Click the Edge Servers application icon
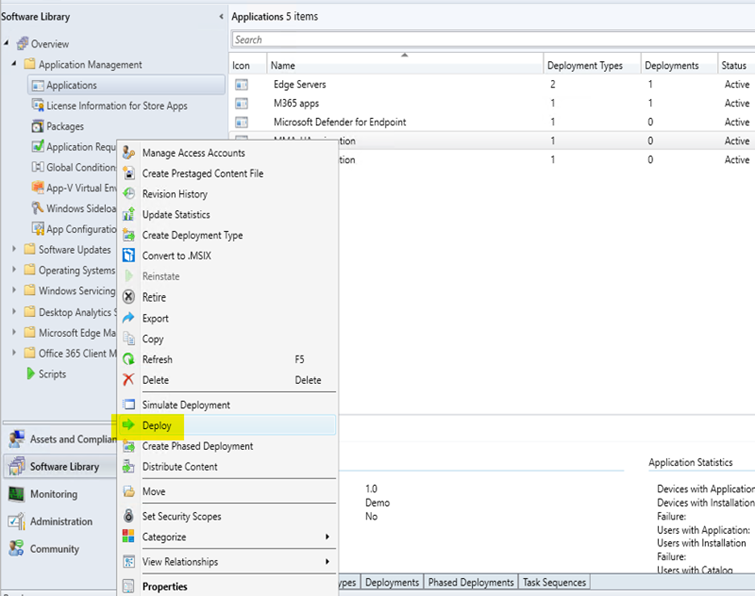Image resolution: width=755 pixels, height=596 pixels. tap(241, 85)
